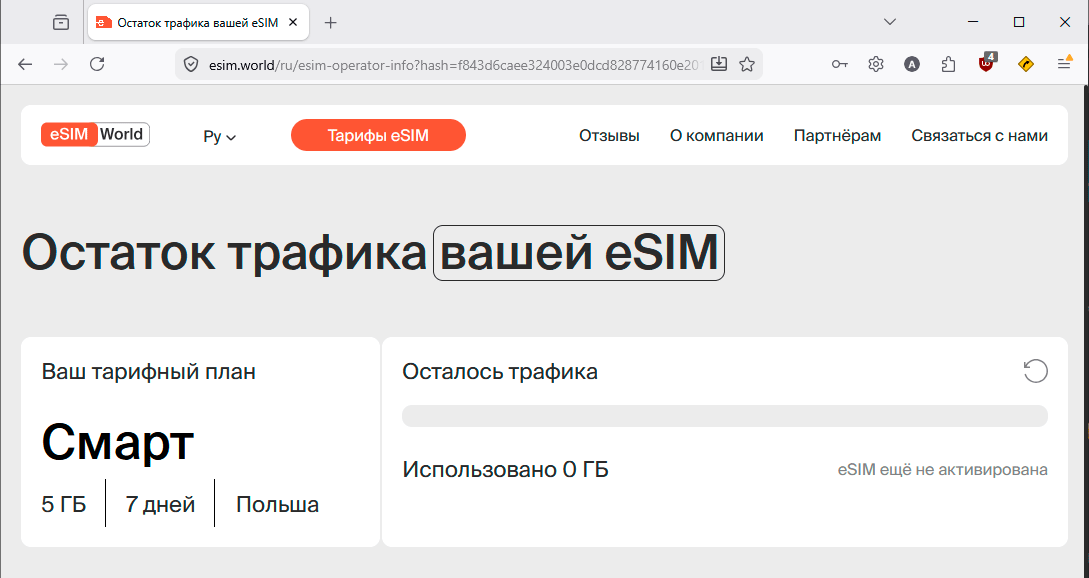Open the saved passwords key icon
This screenshot has height=578, width=1089.
click(840, 65)
